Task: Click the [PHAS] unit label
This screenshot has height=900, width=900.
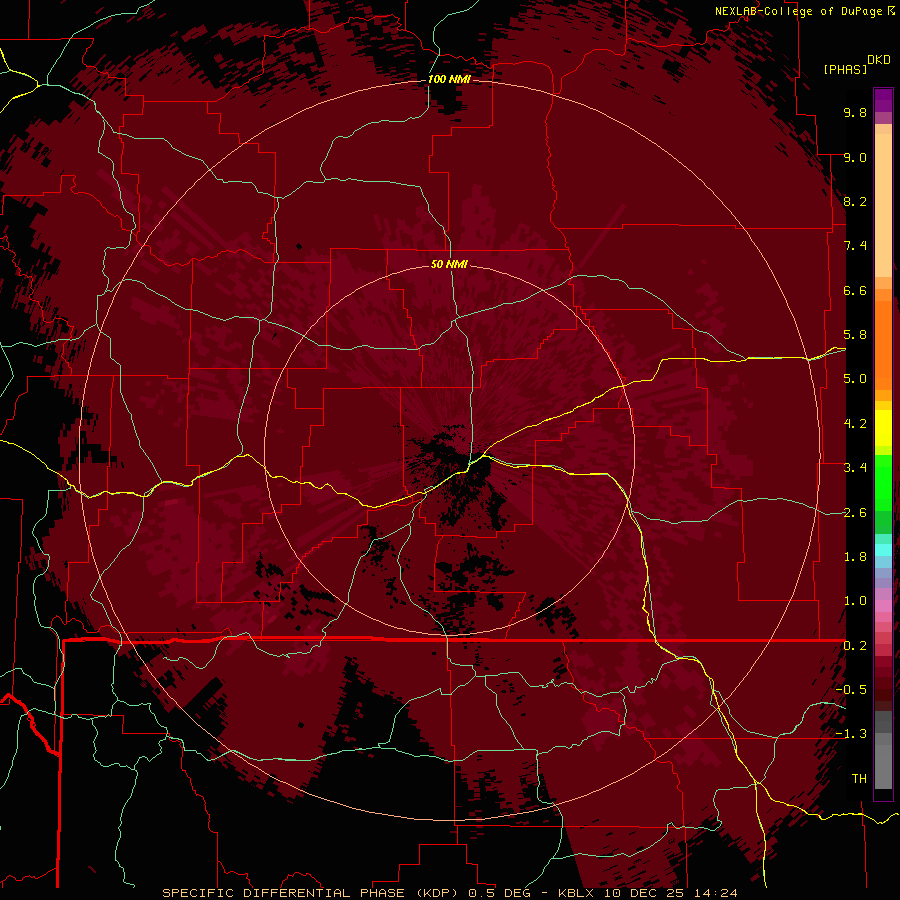Action: [845, 69]
